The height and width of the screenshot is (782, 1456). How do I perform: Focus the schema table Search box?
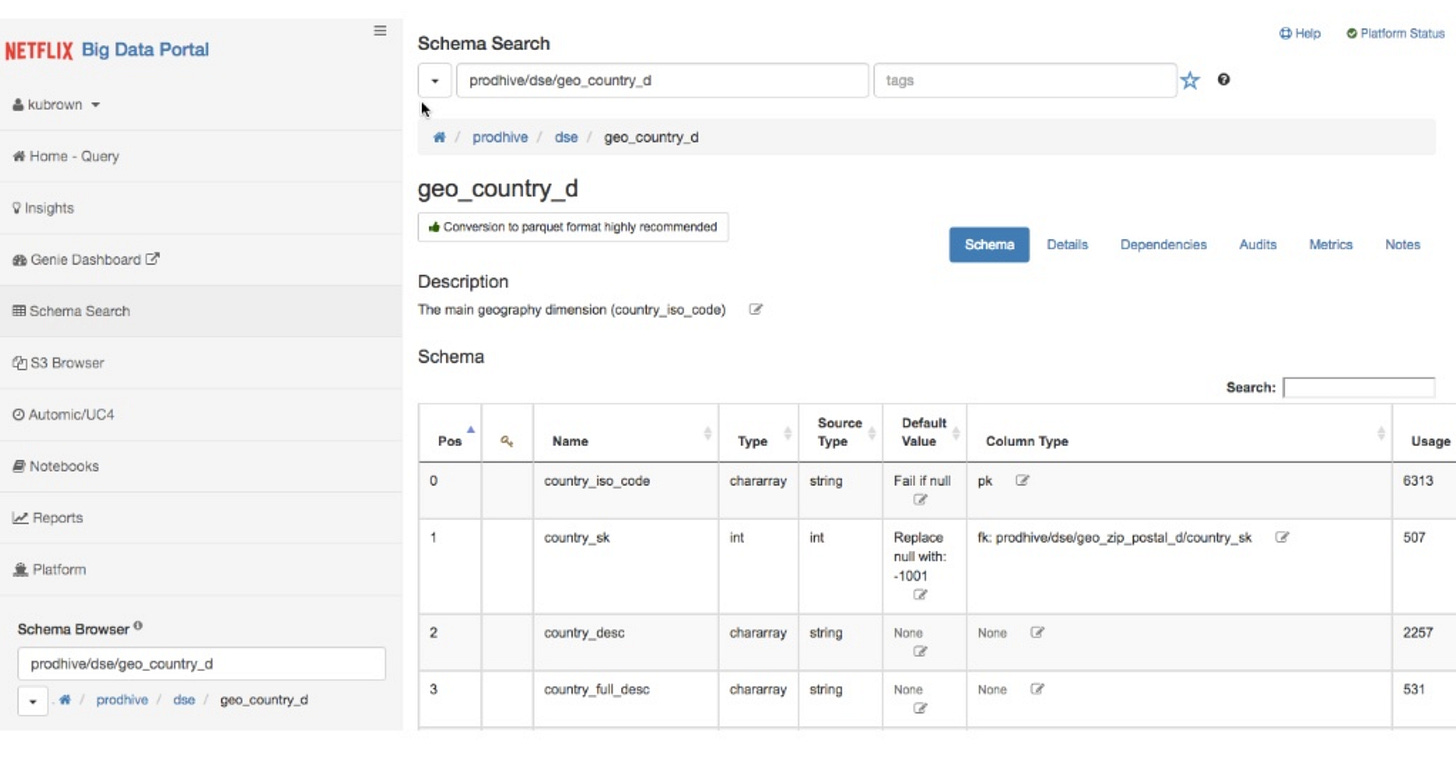coord(1359,387)
